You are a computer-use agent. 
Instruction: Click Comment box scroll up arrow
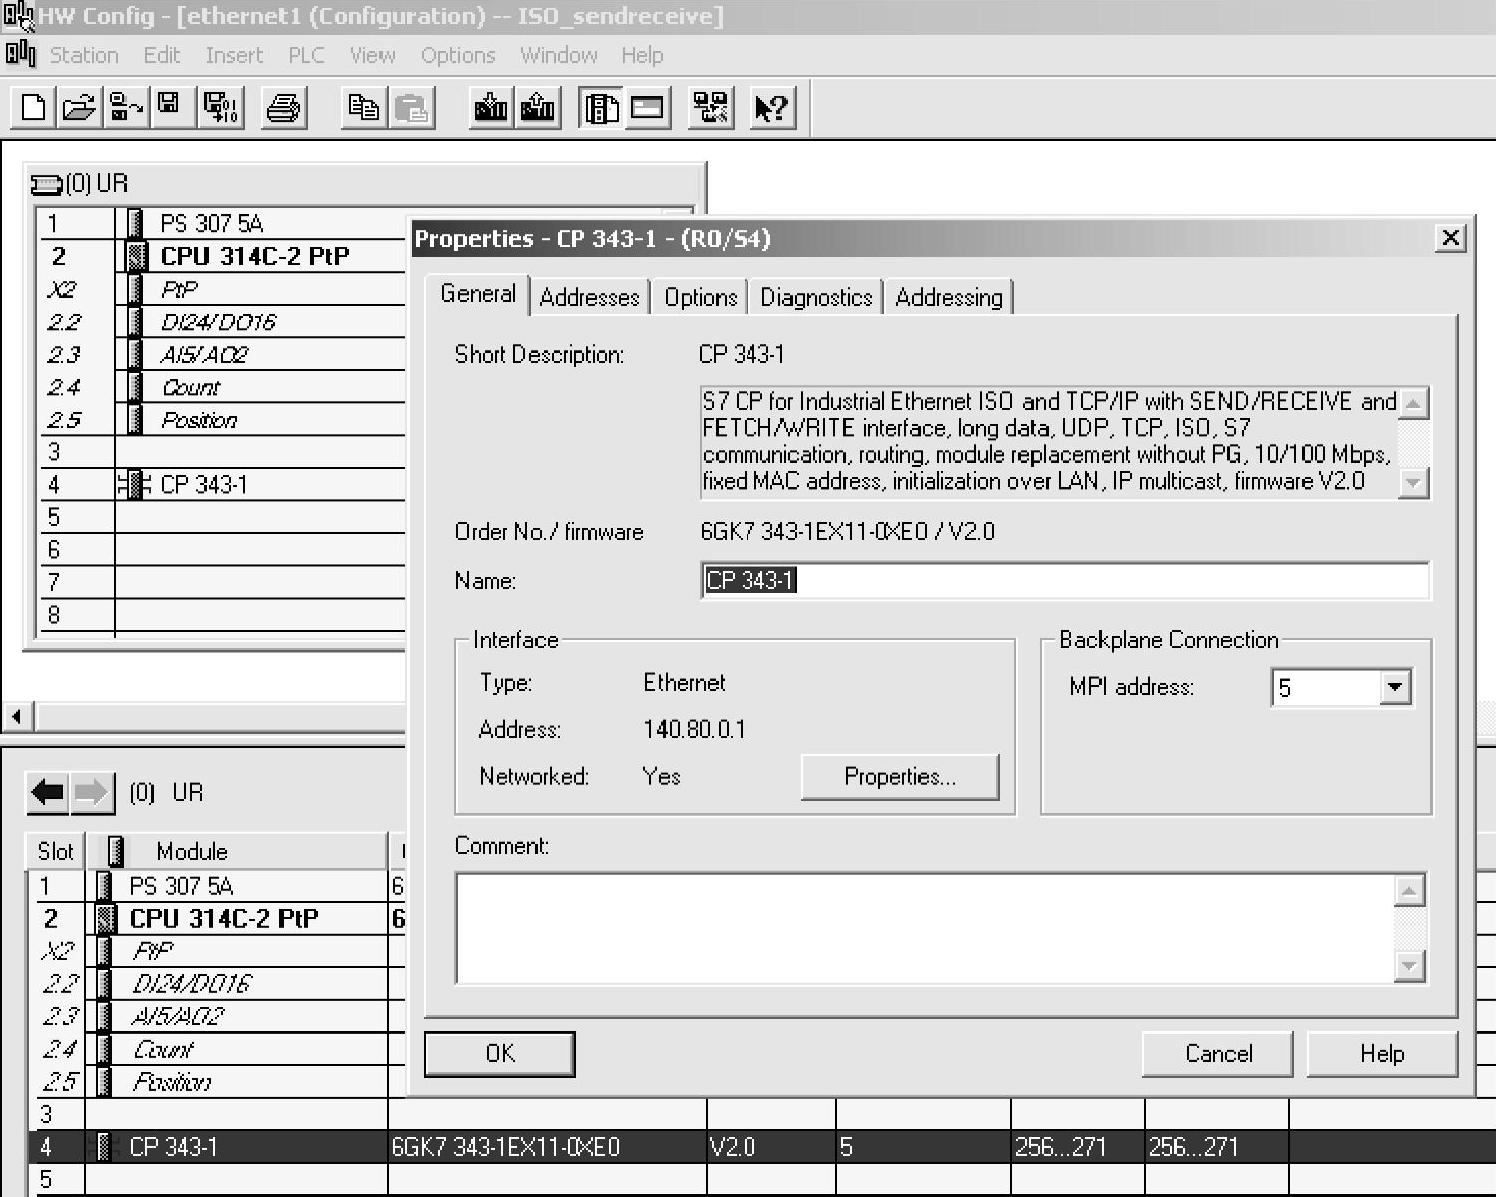[x=1409, y=890]
